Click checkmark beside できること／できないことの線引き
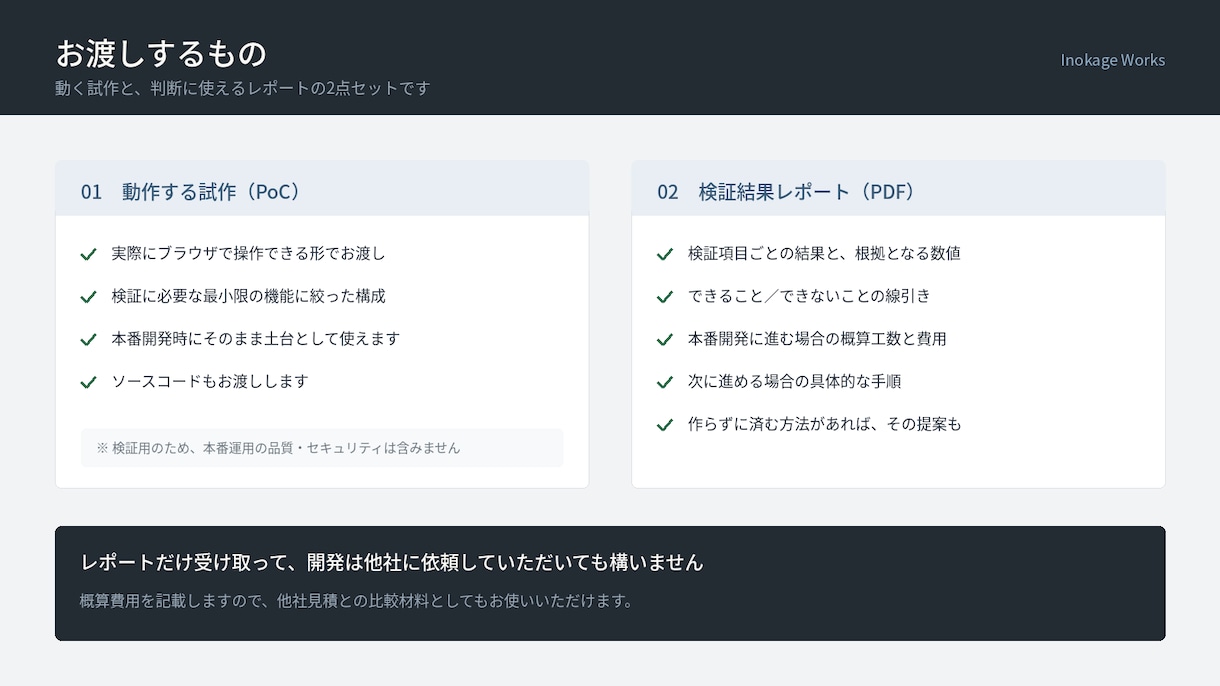 [x=665, y=297]
